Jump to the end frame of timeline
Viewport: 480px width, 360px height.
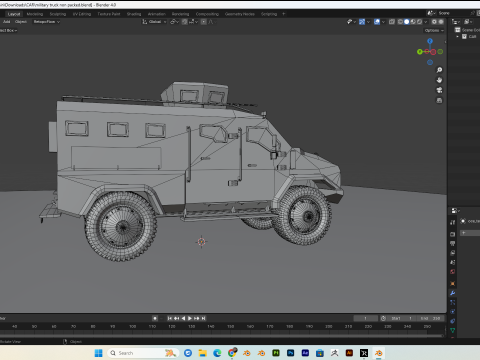(203, 318)
